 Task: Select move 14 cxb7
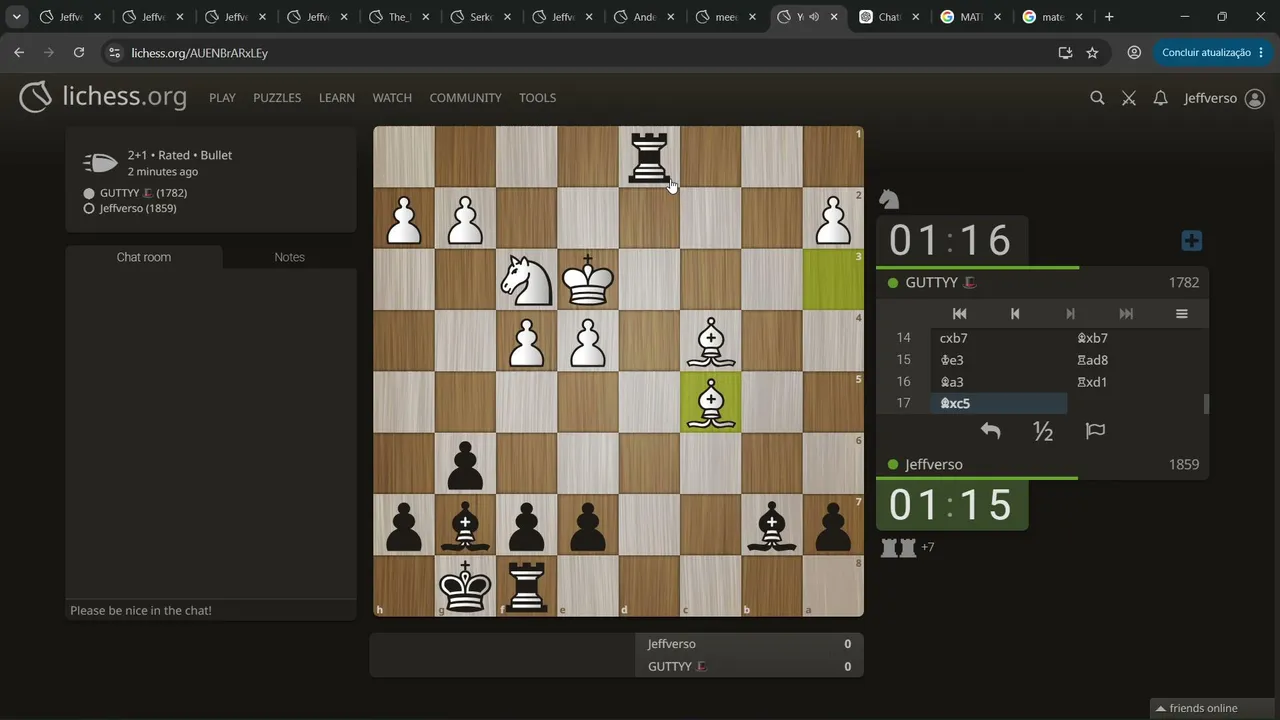coord(999,338)
